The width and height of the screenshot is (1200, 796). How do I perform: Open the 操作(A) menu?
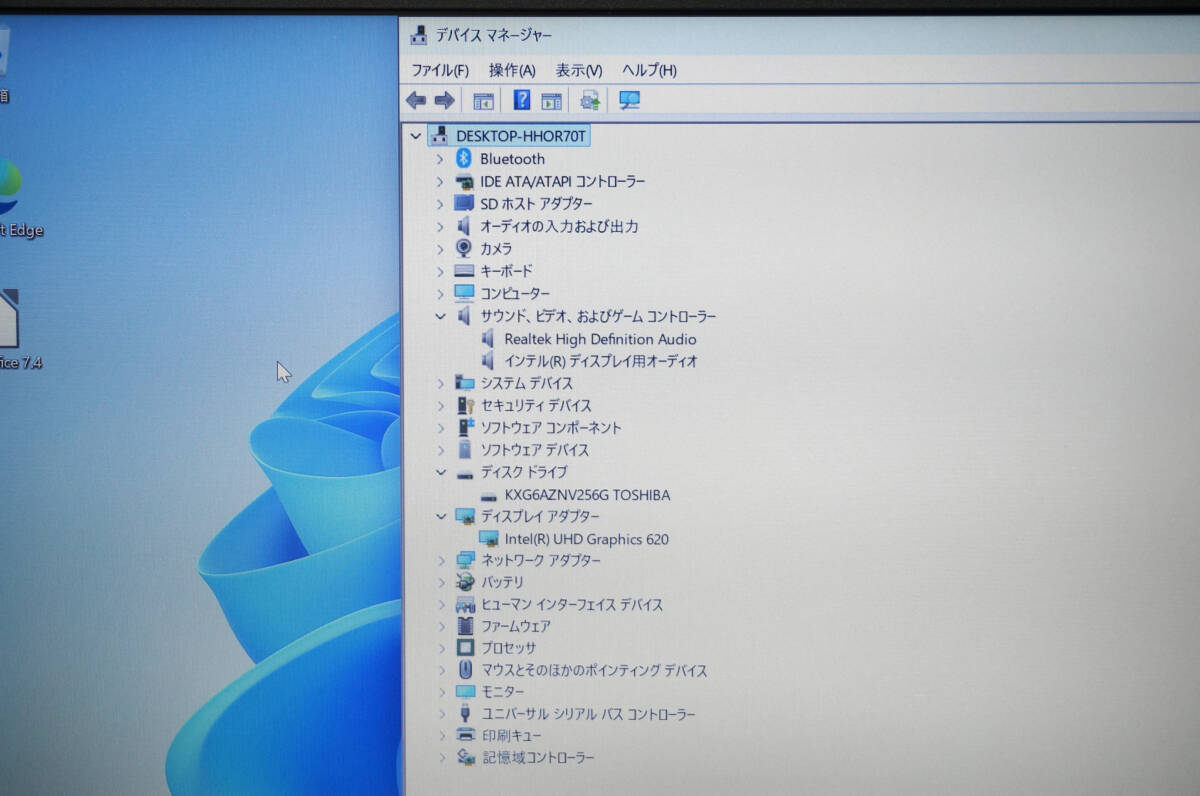tap(512, 70)
